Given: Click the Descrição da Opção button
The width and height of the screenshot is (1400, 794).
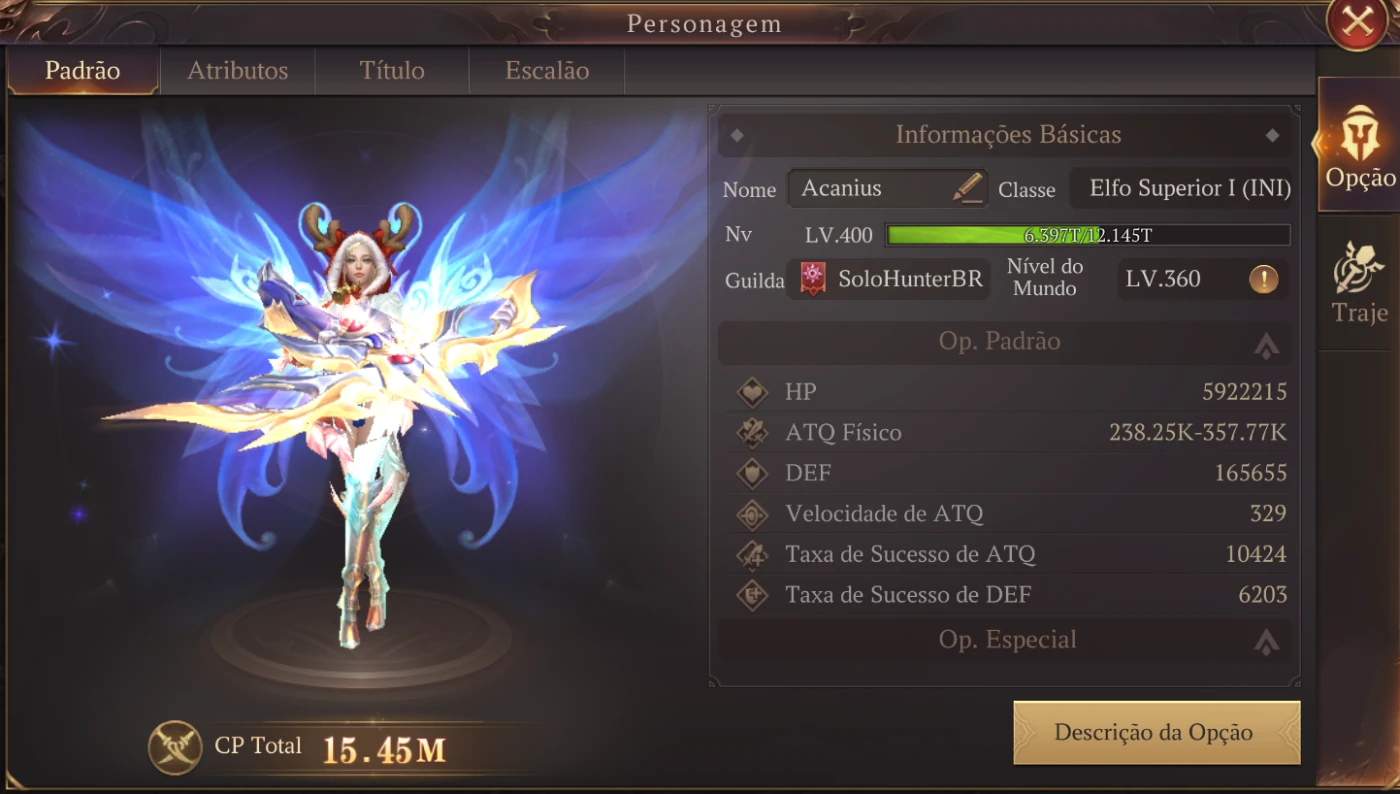Looking at the screenshot, I should coord(1157,732).
